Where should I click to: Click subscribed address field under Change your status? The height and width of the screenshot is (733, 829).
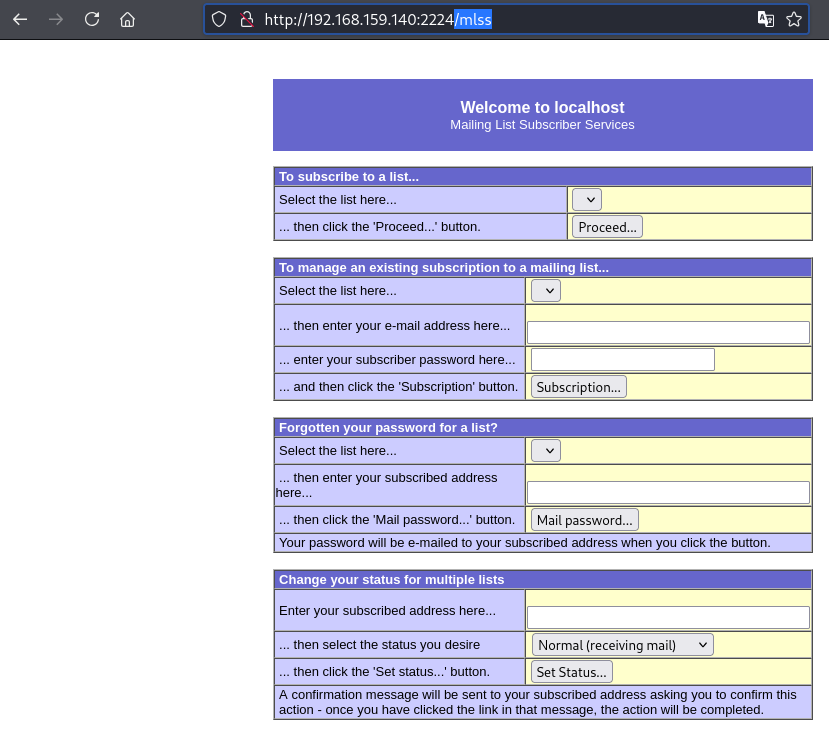tap(668, 618)
